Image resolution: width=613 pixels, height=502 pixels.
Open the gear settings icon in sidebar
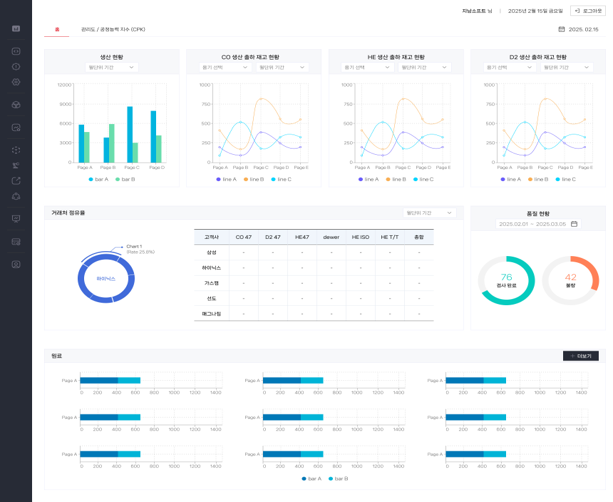point(16,82)
